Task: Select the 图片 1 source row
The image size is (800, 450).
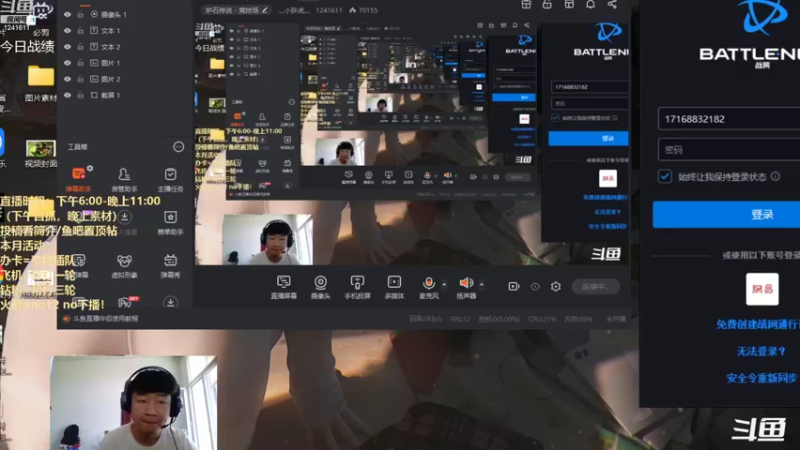Action: click(x=125, y=63)
